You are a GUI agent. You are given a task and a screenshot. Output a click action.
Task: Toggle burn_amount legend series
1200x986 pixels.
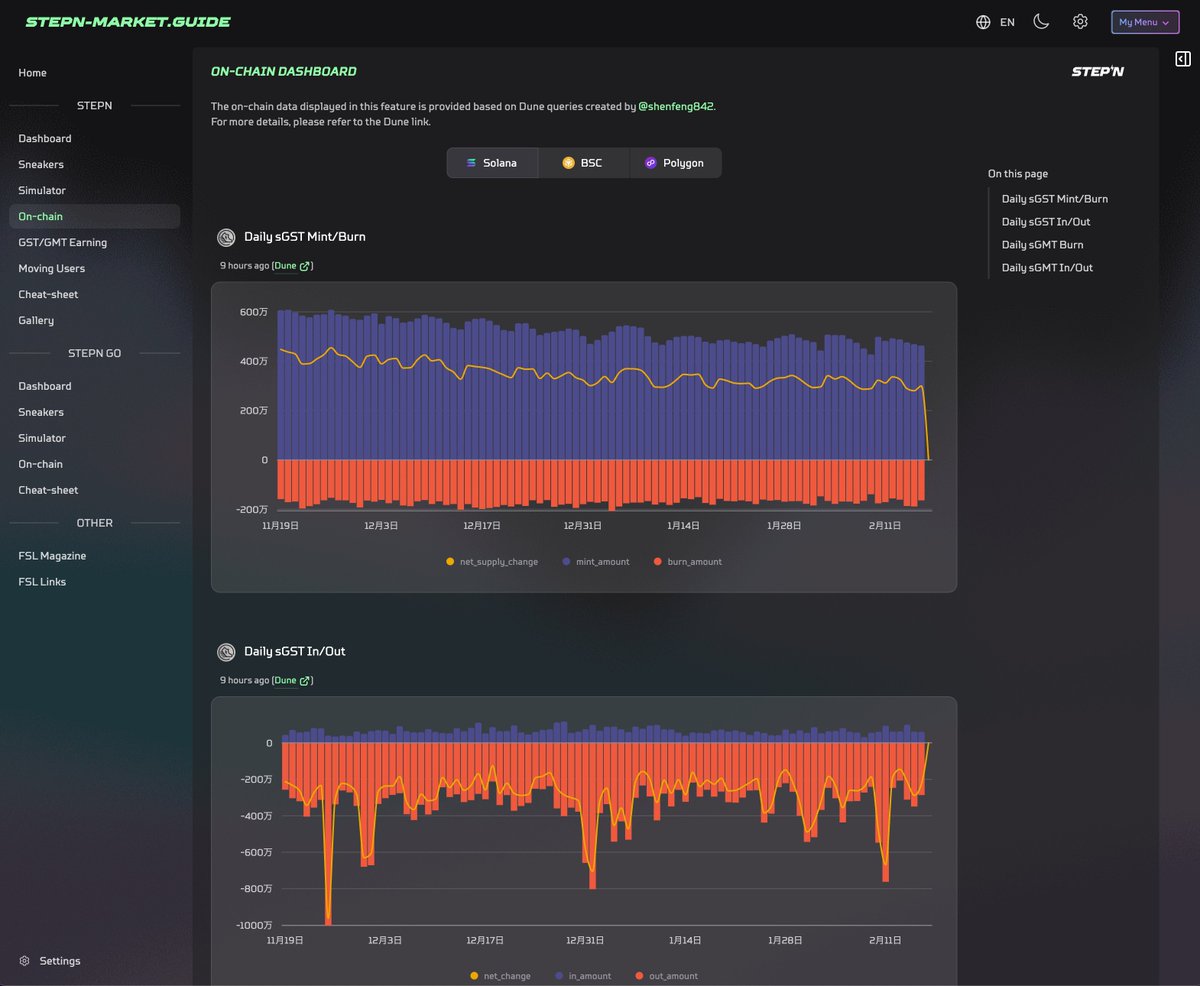(x=687, y=562)
